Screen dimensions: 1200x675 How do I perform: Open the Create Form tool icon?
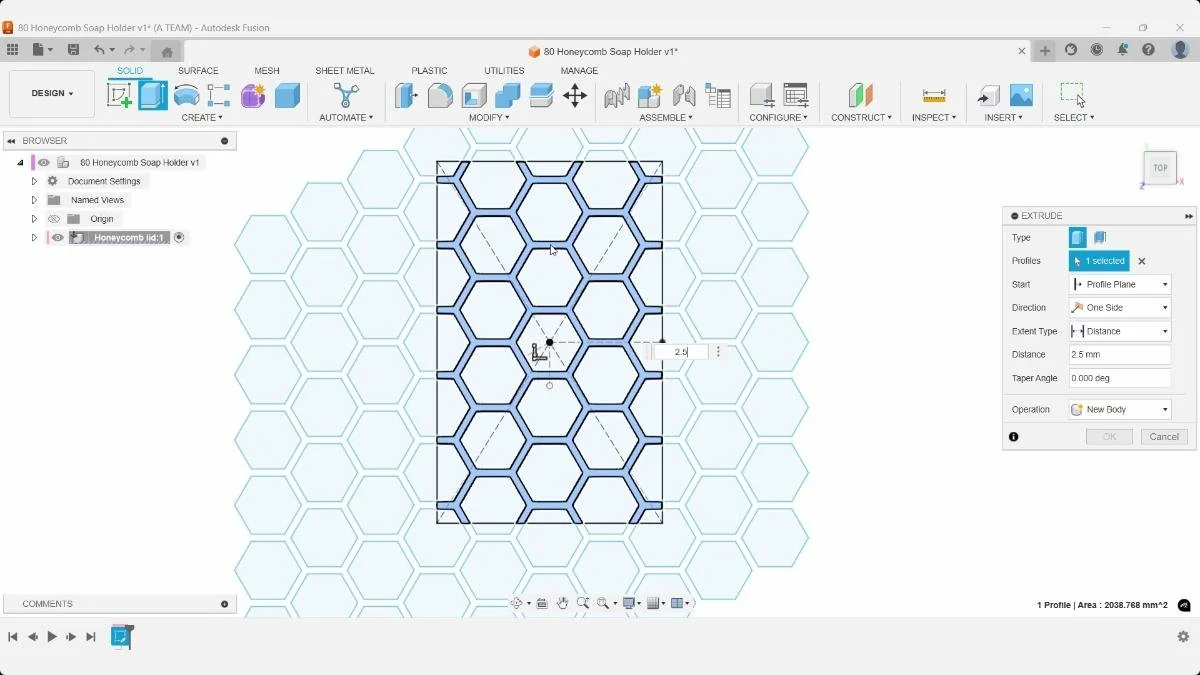click(253, 95)
